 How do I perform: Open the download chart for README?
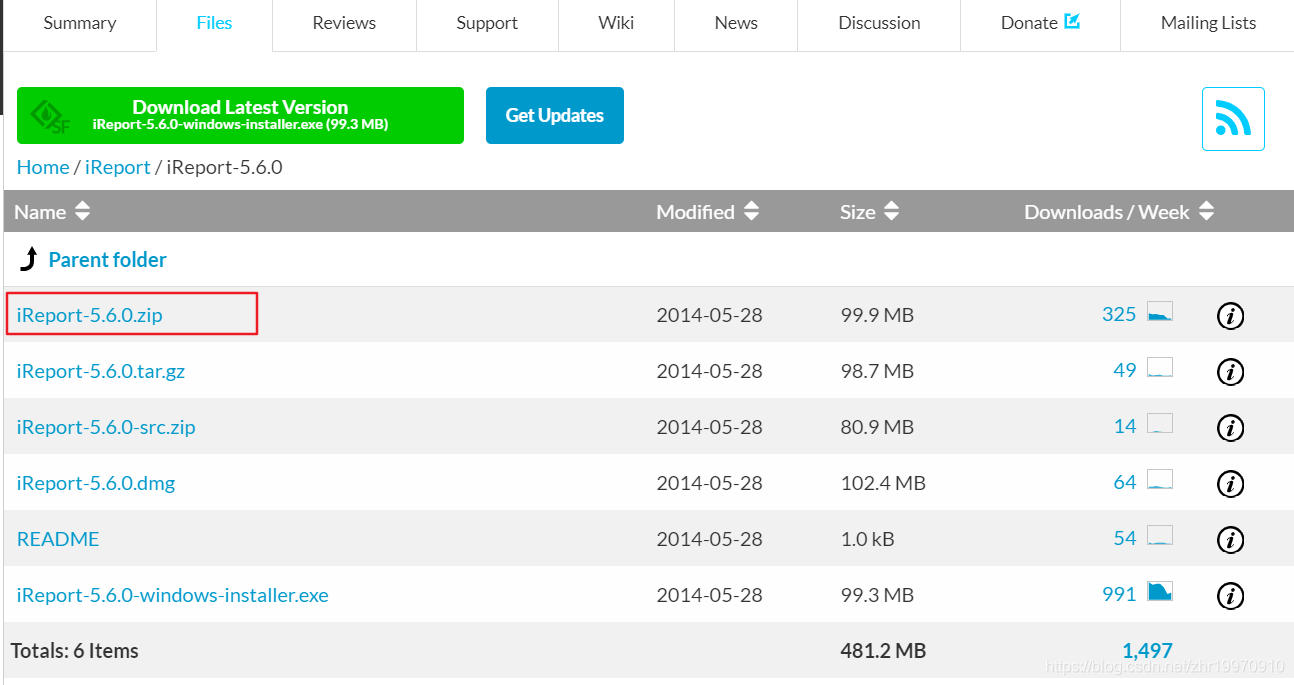(1160, 535)
